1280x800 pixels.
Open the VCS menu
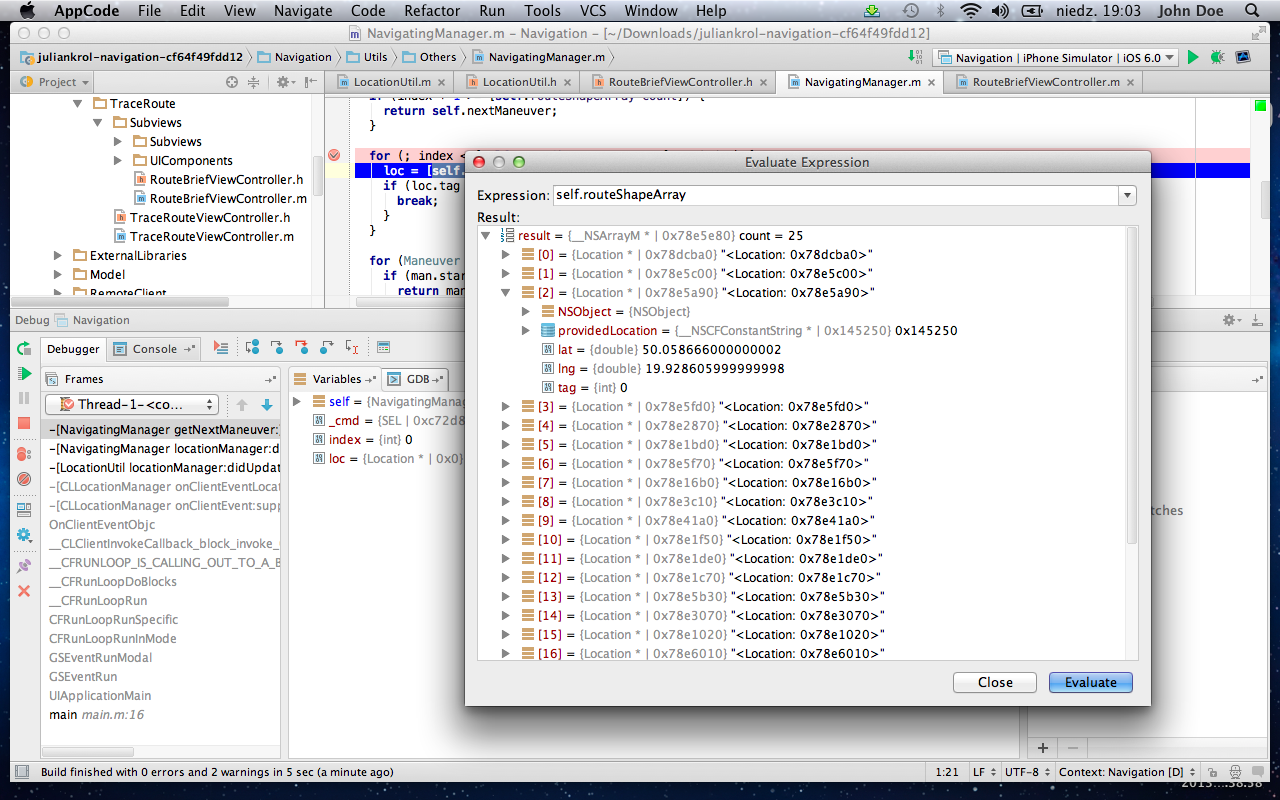pyautogui.click(x=594, y=11)
